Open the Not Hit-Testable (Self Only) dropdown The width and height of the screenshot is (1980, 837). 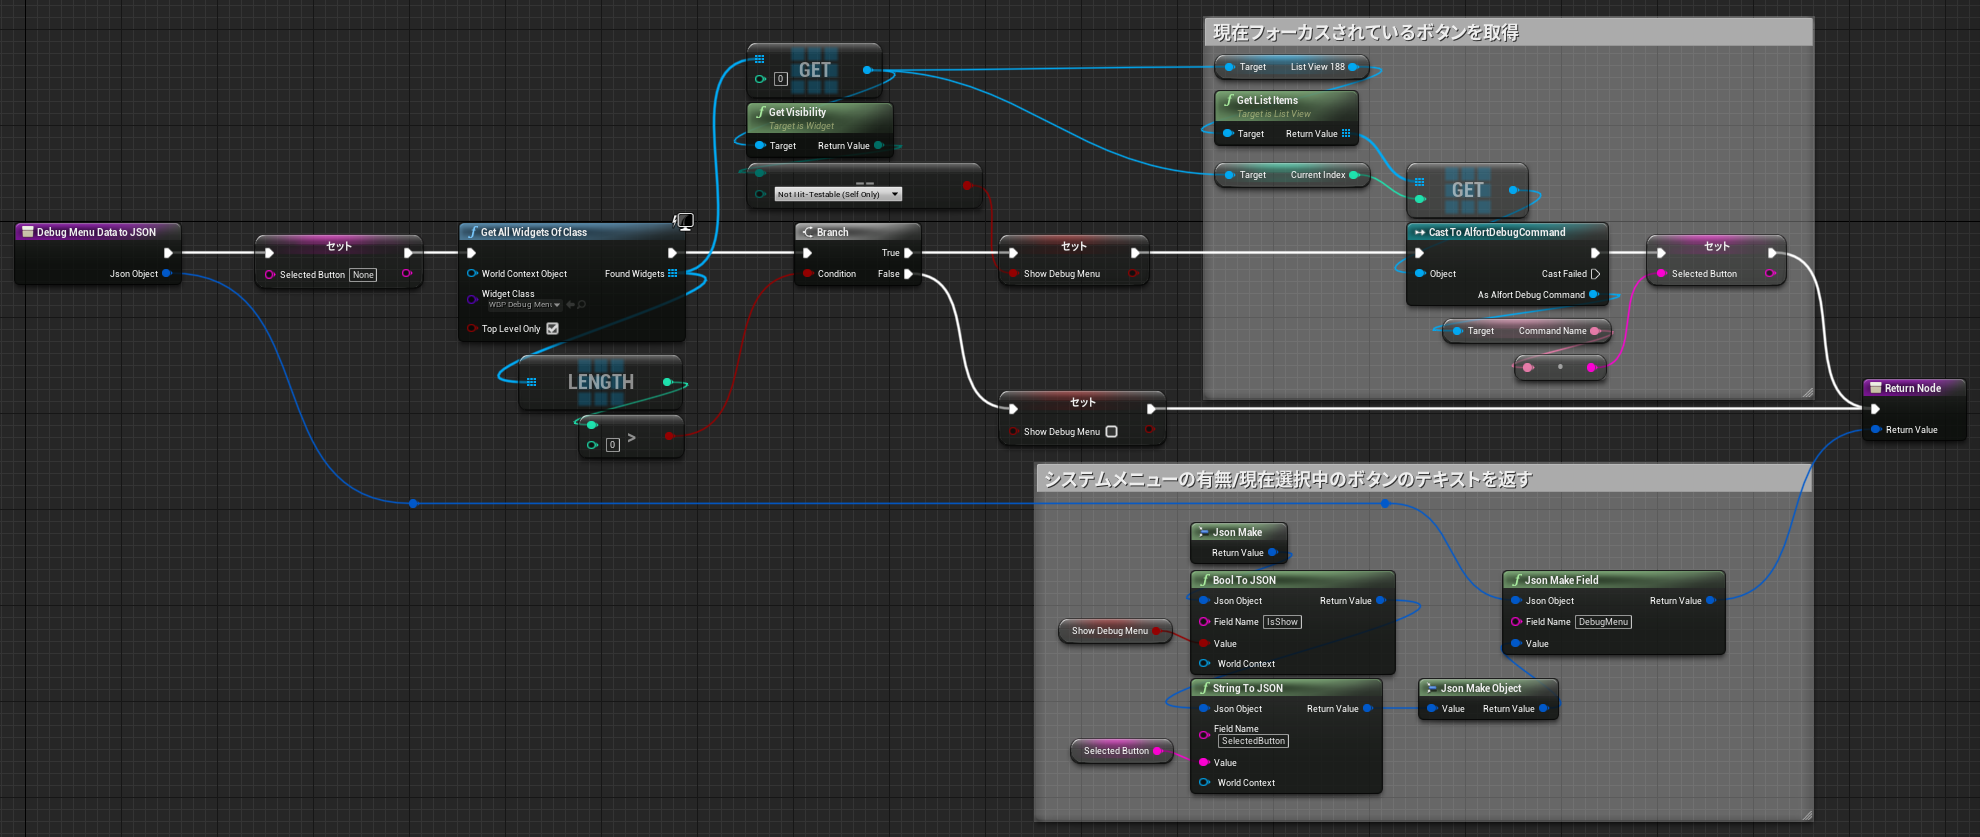click(838, 194)
